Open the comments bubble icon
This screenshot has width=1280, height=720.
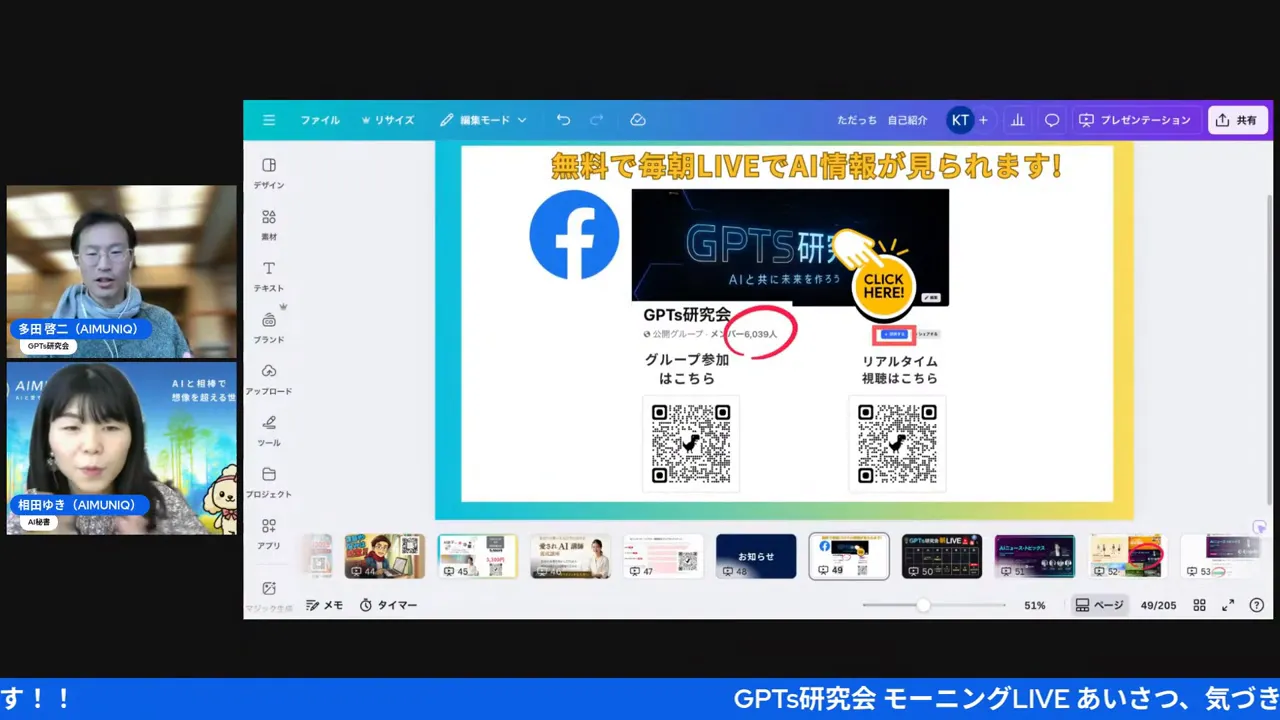(1051, 120)
